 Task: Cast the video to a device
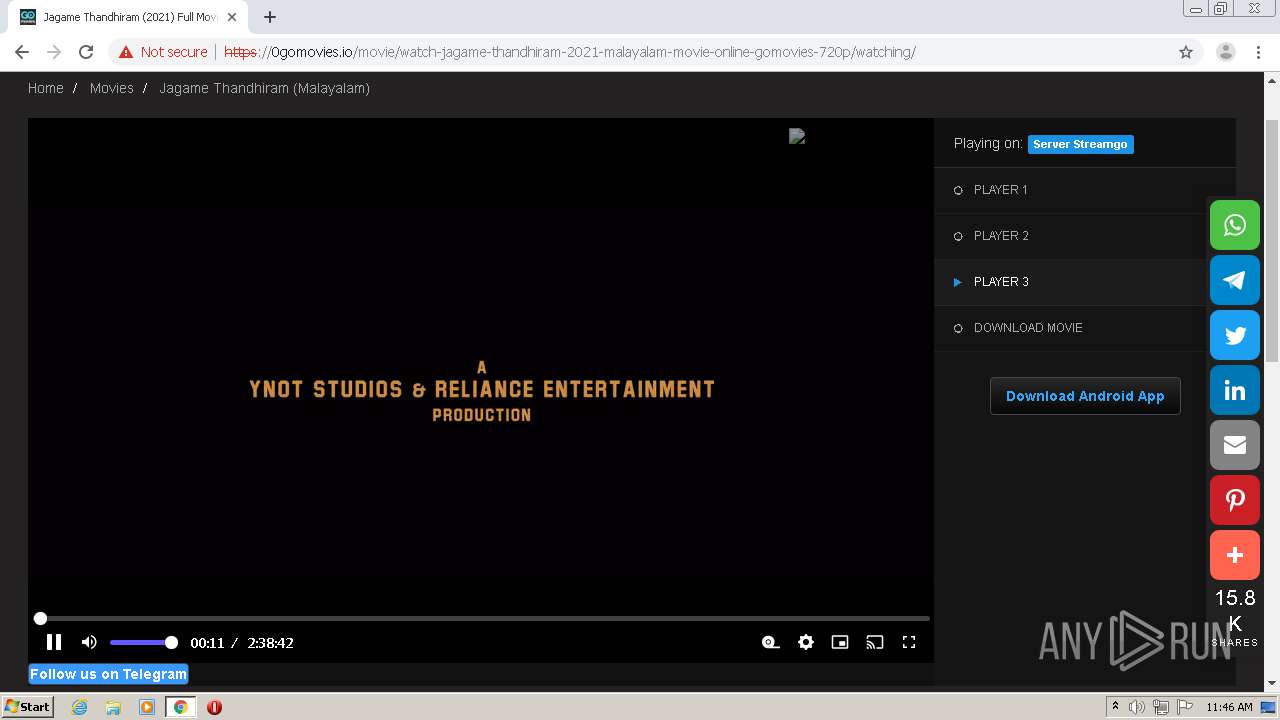click(x=875, y=642)
